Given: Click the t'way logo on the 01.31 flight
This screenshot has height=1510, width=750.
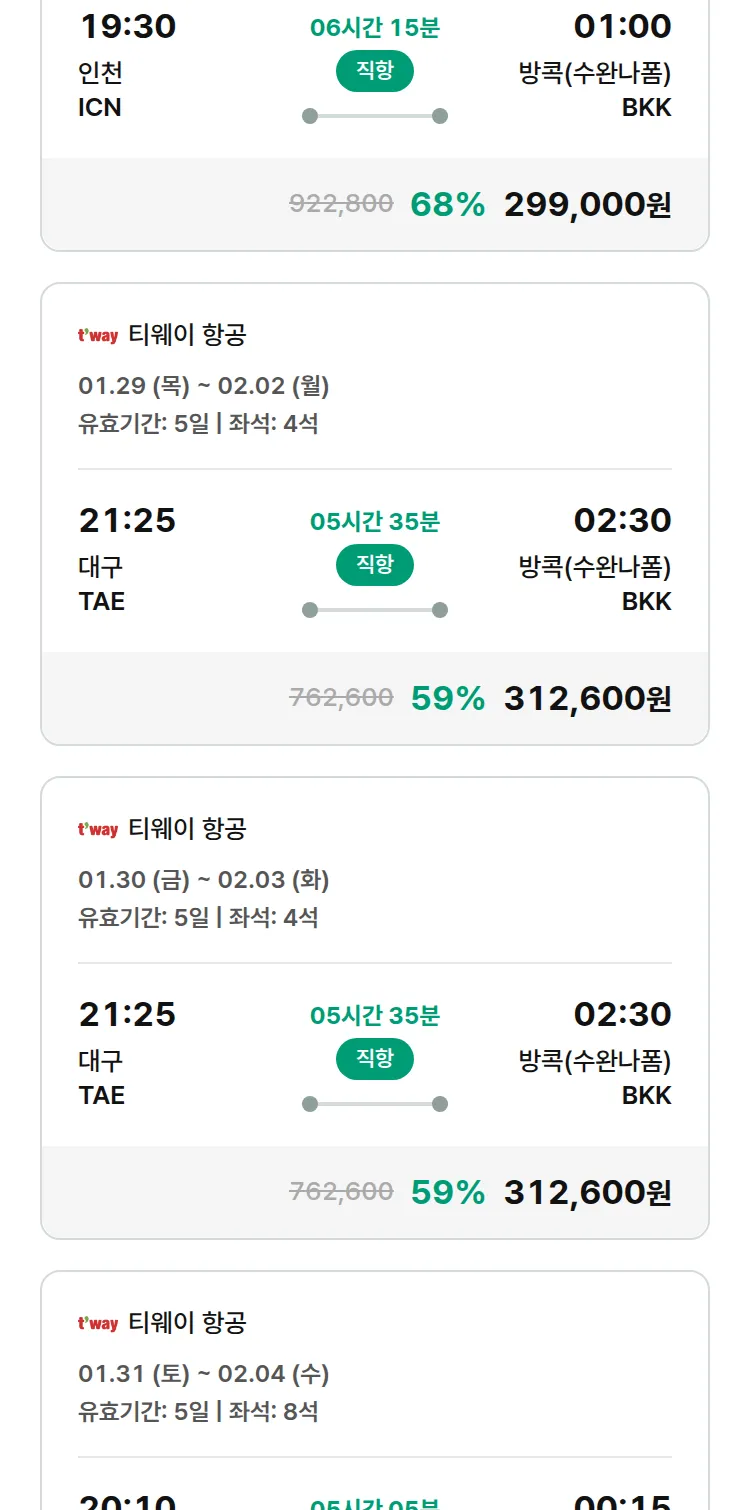Looking at the screenshot, I should [x=98, y=1324].
